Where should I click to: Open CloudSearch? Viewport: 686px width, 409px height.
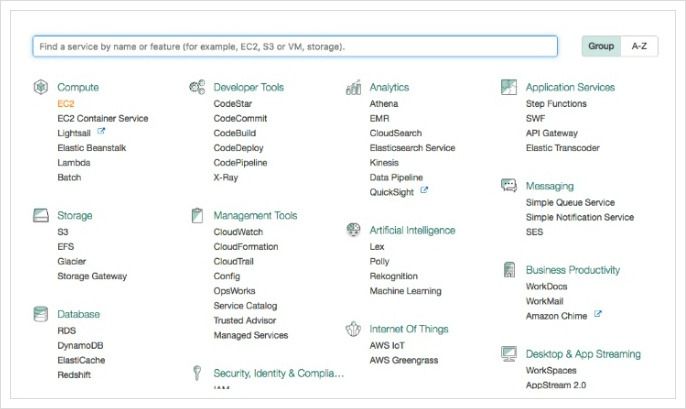coord(396,133)
